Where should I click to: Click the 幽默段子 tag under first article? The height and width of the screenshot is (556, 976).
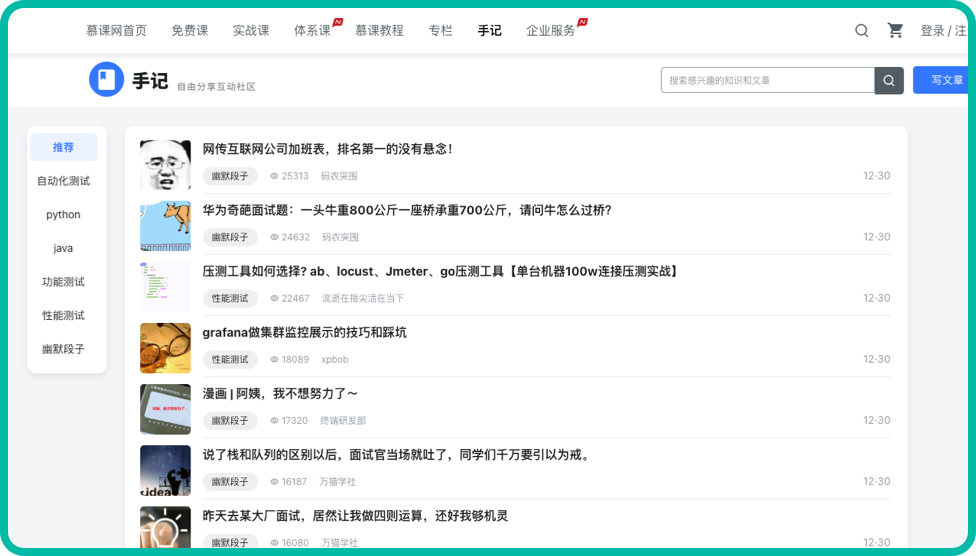coord(229,176)
